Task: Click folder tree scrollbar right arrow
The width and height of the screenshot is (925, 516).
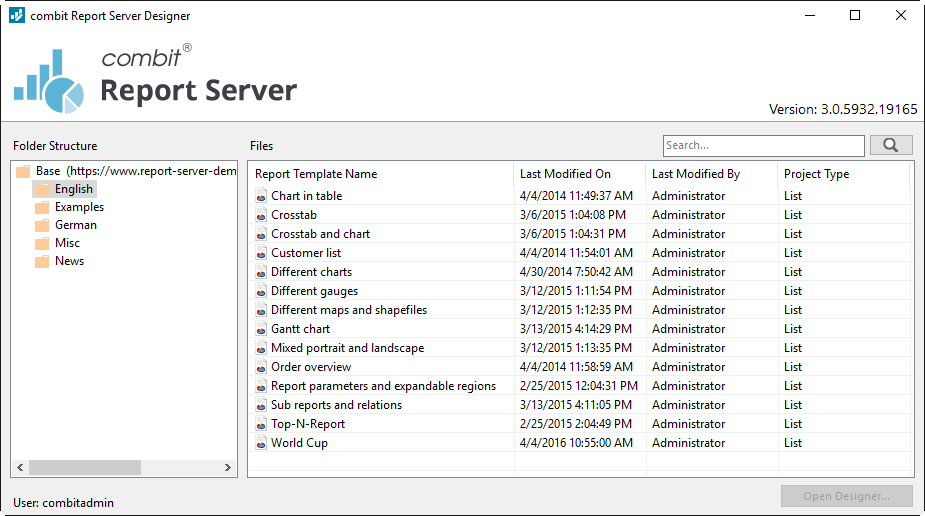Action: 228,468
